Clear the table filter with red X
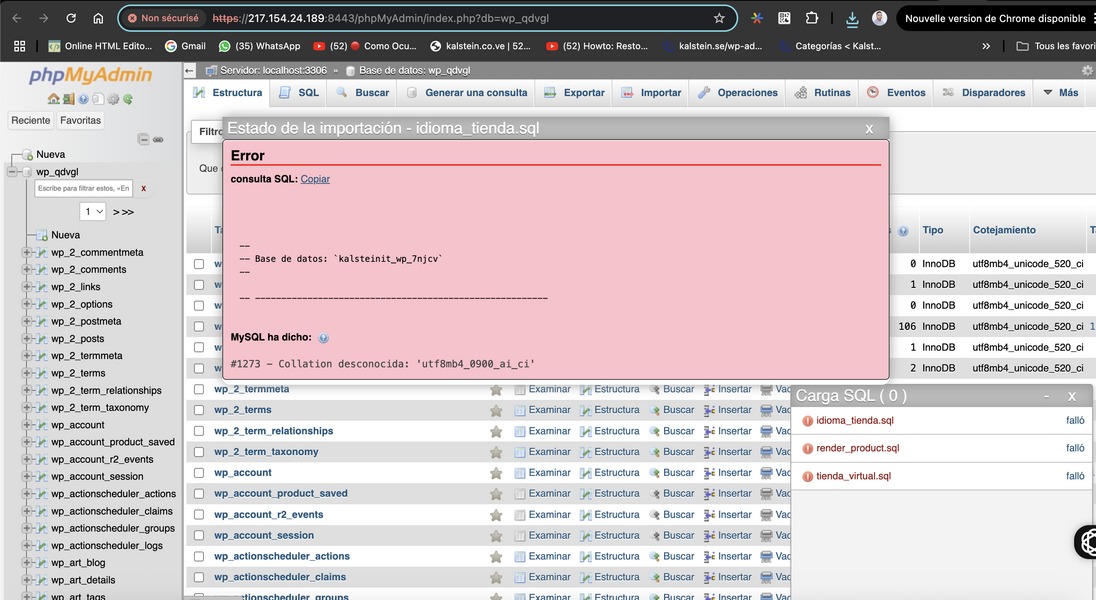Image resolution: width=1096 pixels, height=600 pixels. tap(144, 188)
